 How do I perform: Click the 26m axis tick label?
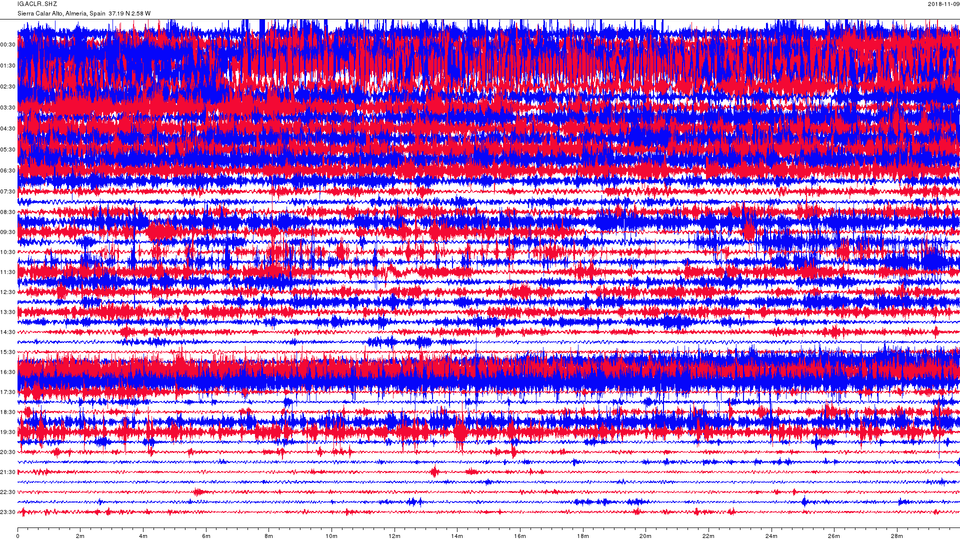point(833,536)
